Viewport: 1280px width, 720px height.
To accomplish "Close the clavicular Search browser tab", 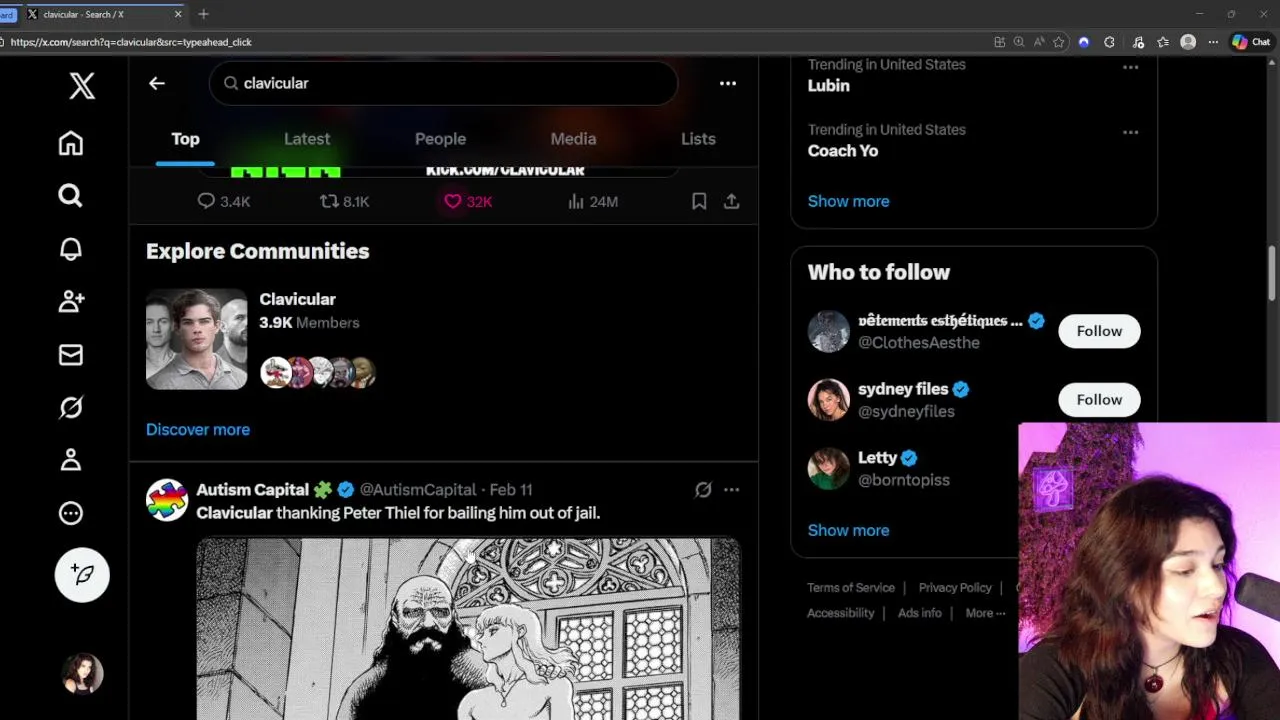I will pos(178,14).
